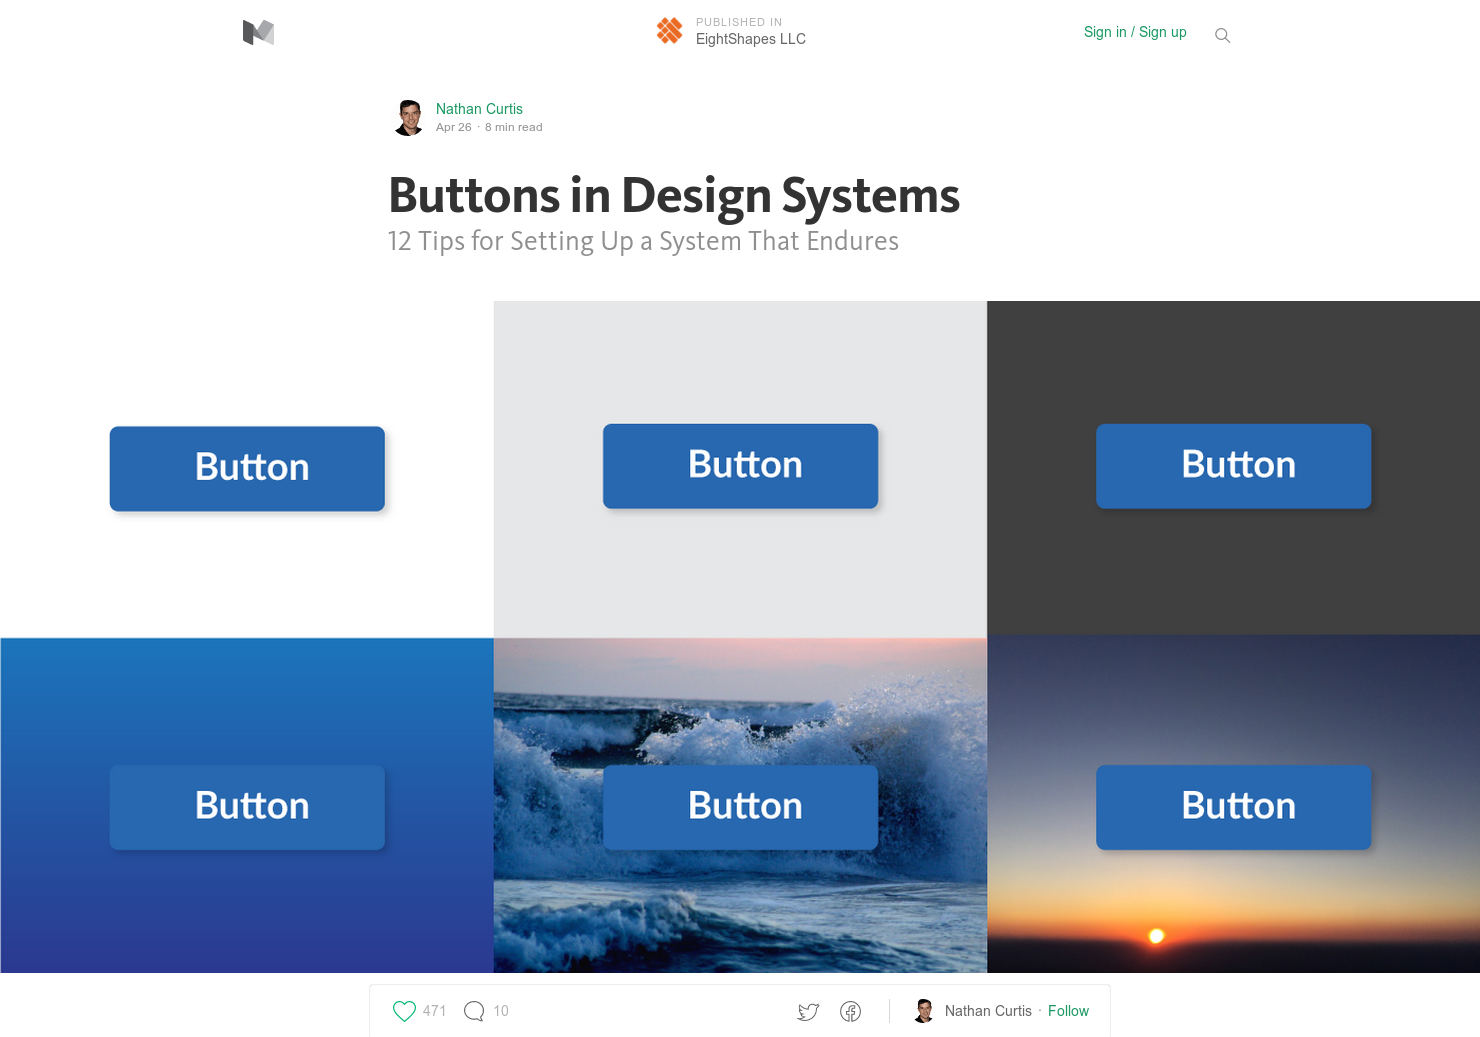Click the Button on the white background

[247, 468]
